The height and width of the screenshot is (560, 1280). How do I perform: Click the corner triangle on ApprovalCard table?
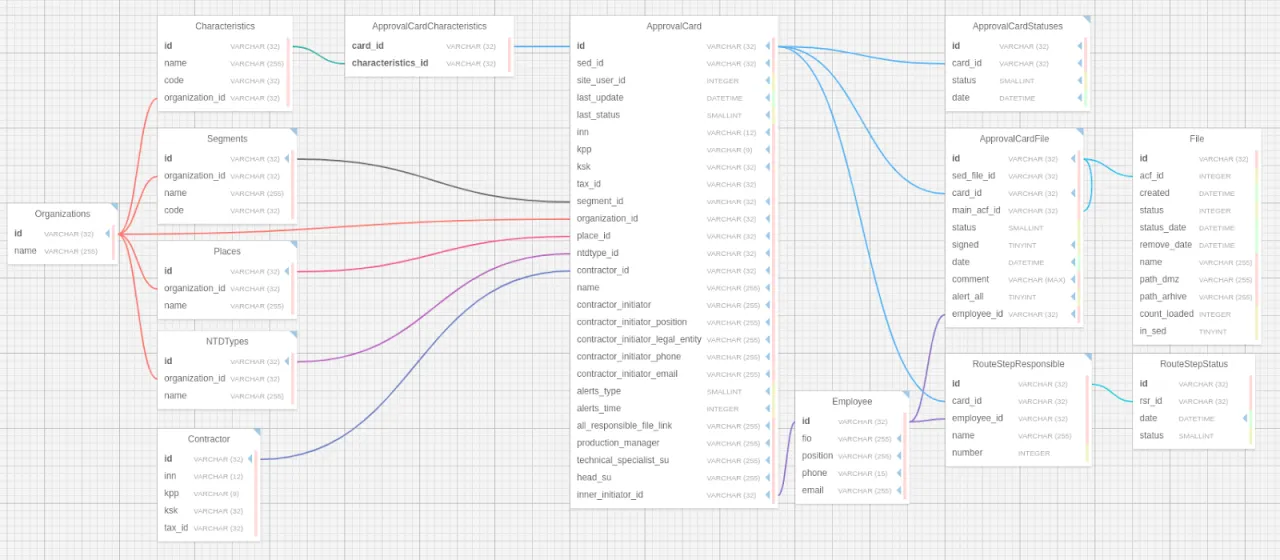[773, 20]
